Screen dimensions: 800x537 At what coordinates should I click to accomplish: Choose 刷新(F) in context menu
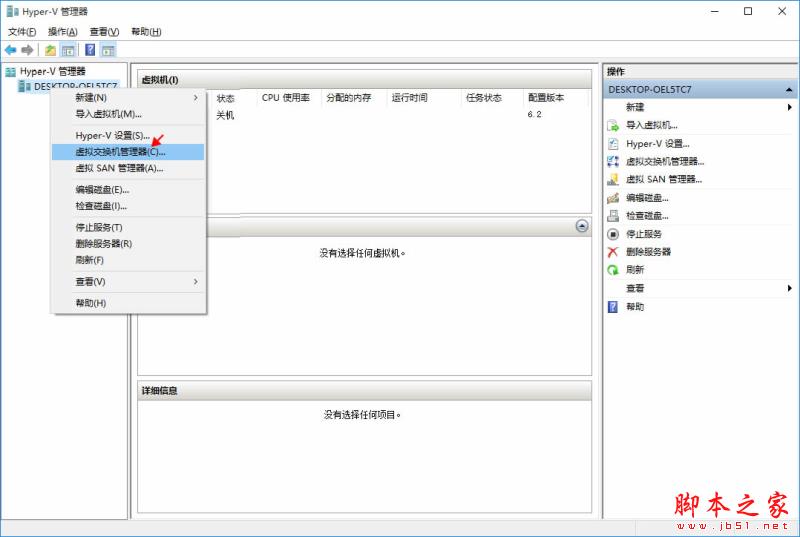[x=128, y=260]
